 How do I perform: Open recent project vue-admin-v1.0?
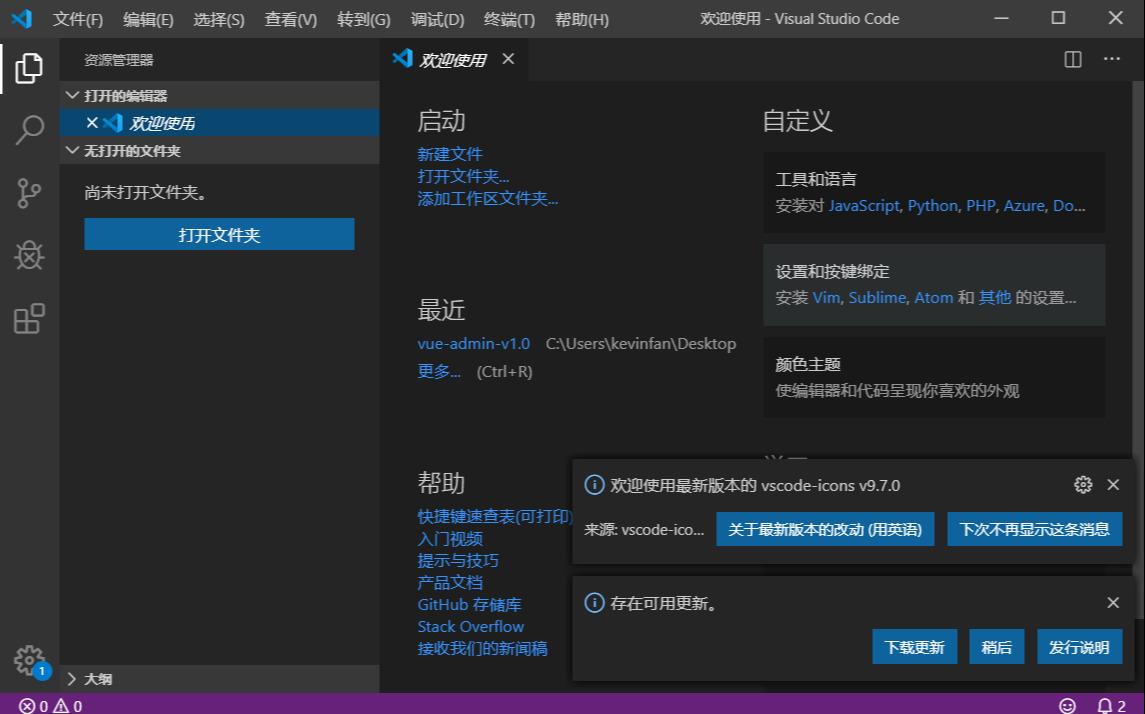473,343
